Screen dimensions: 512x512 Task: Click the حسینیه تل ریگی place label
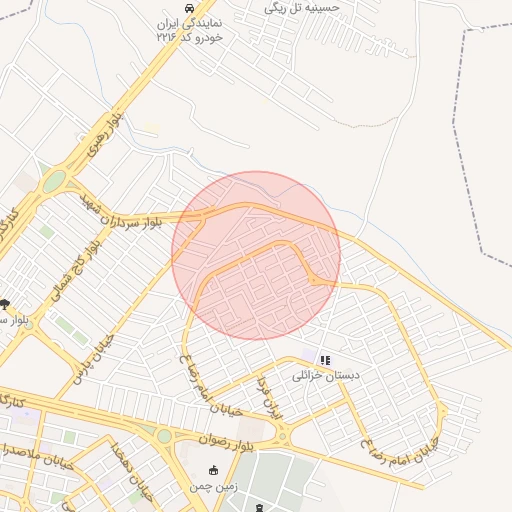click(302, 8)
